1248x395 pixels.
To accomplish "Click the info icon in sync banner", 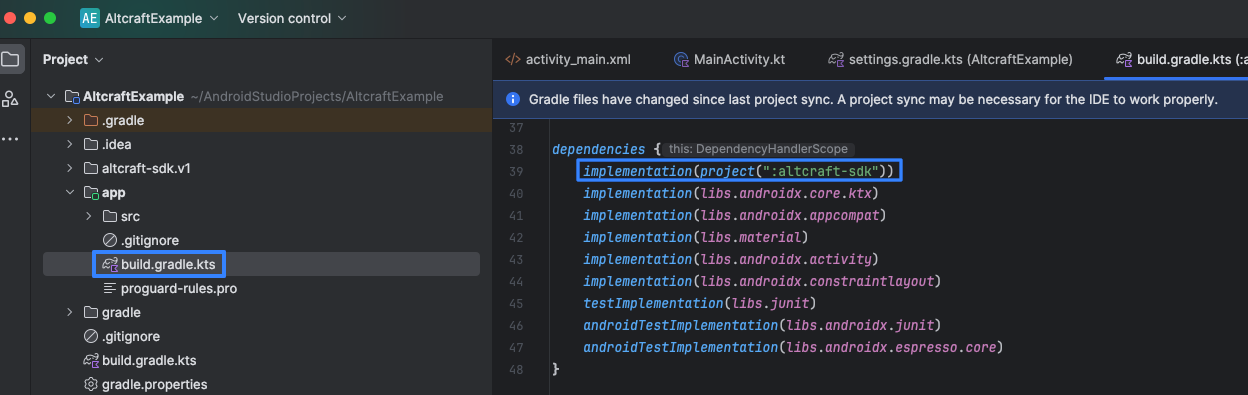I will click(x=513, y=99).
